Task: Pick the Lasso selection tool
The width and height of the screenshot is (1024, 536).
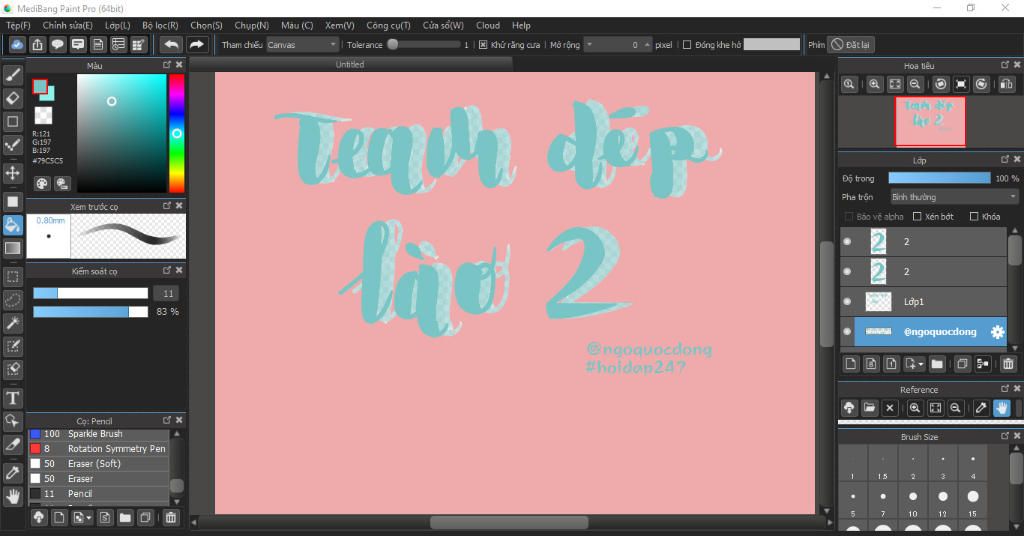Action: [x=12, y=300]
